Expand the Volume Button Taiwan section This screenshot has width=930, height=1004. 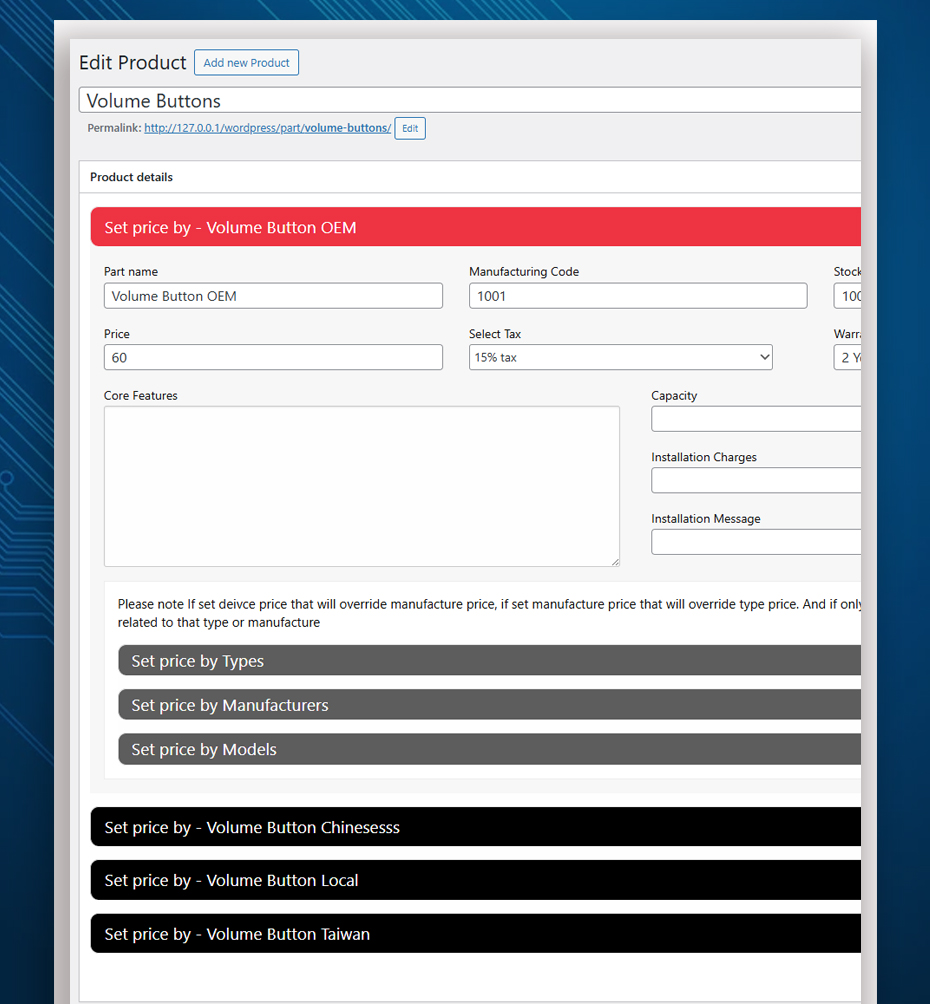pyautogui.click(x=476, y=934)
